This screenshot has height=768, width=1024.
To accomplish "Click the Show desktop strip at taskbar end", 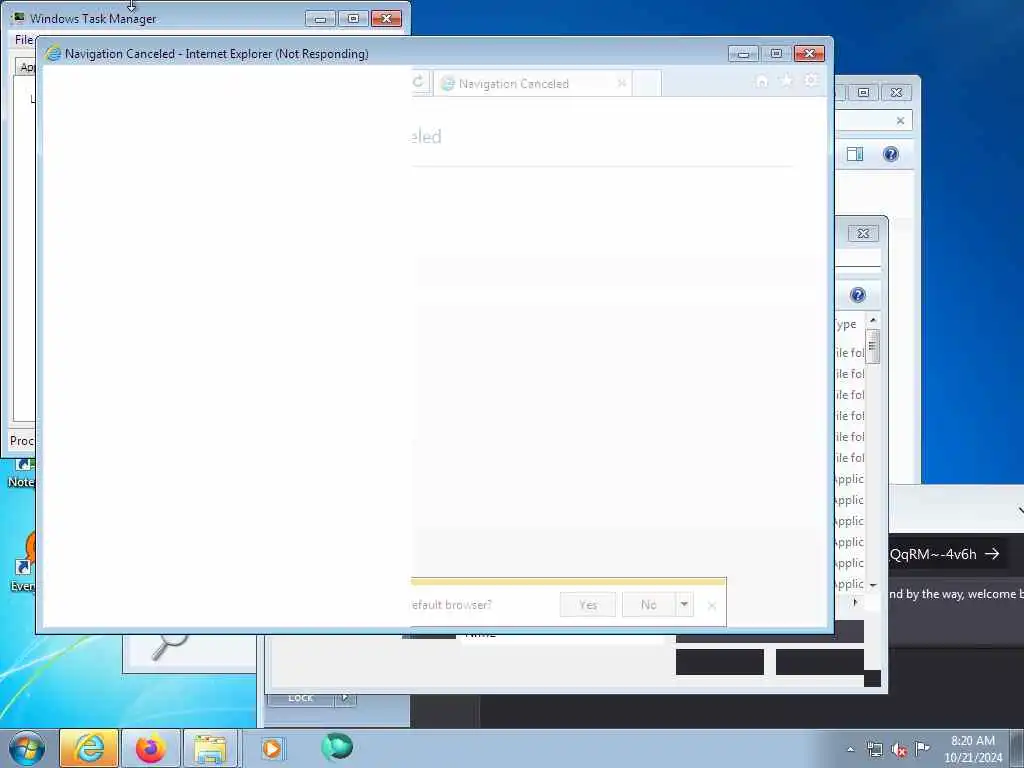I will [1017, 748].
